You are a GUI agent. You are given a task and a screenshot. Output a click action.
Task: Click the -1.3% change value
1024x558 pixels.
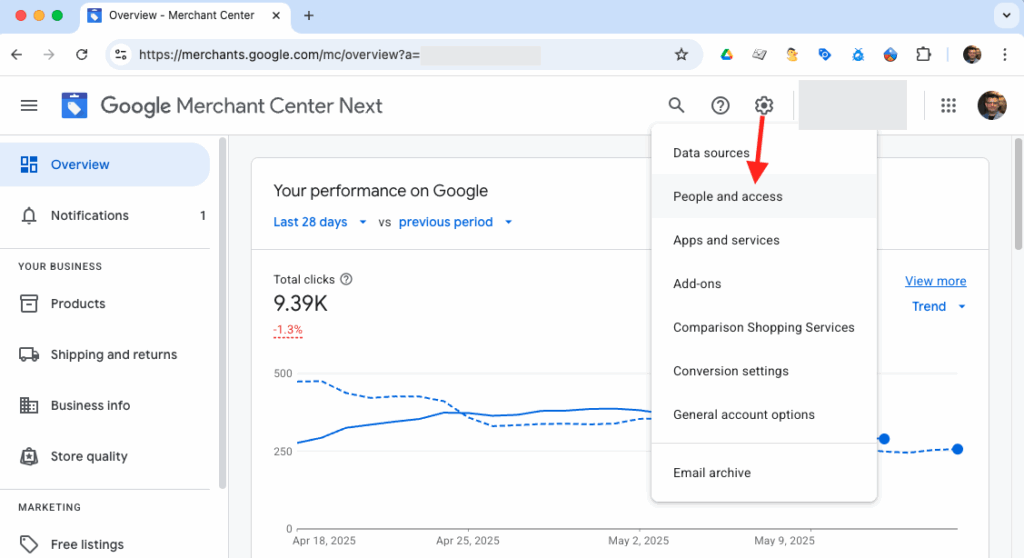click(288, 330)
